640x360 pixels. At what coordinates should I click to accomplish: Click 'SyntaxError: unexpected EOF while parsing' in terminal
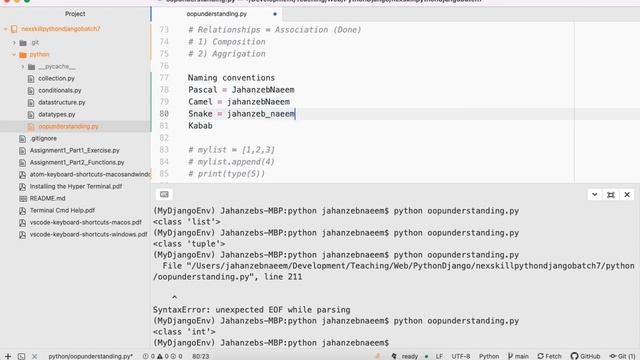coord(251,310)
